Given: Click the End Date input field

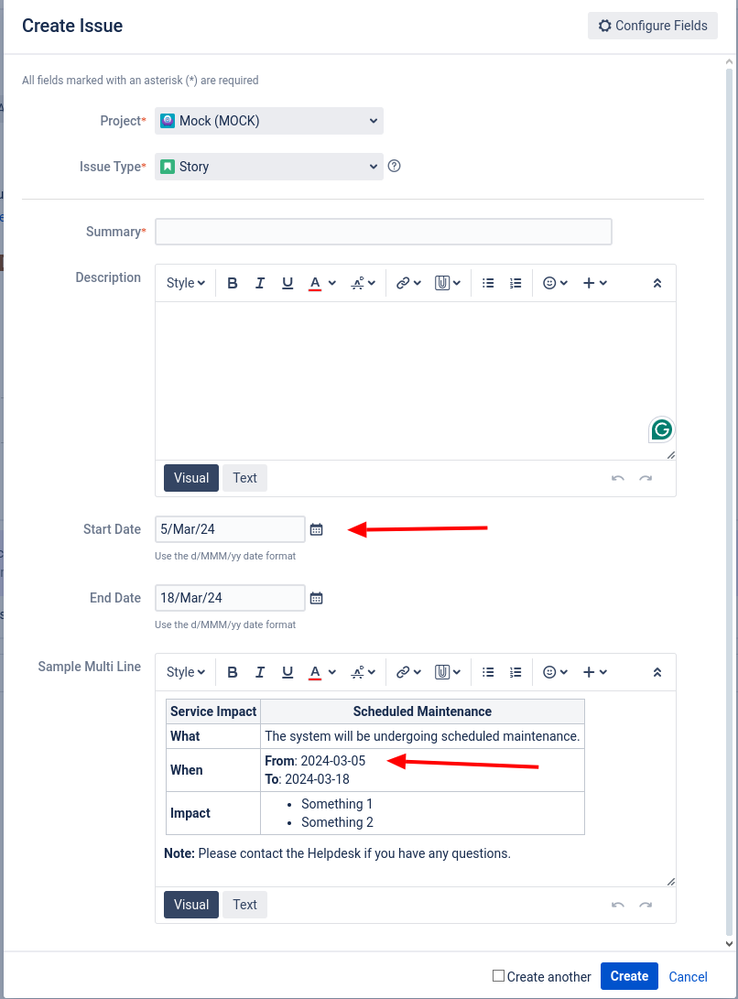Looking at the screenshot, I should (230, 598).
